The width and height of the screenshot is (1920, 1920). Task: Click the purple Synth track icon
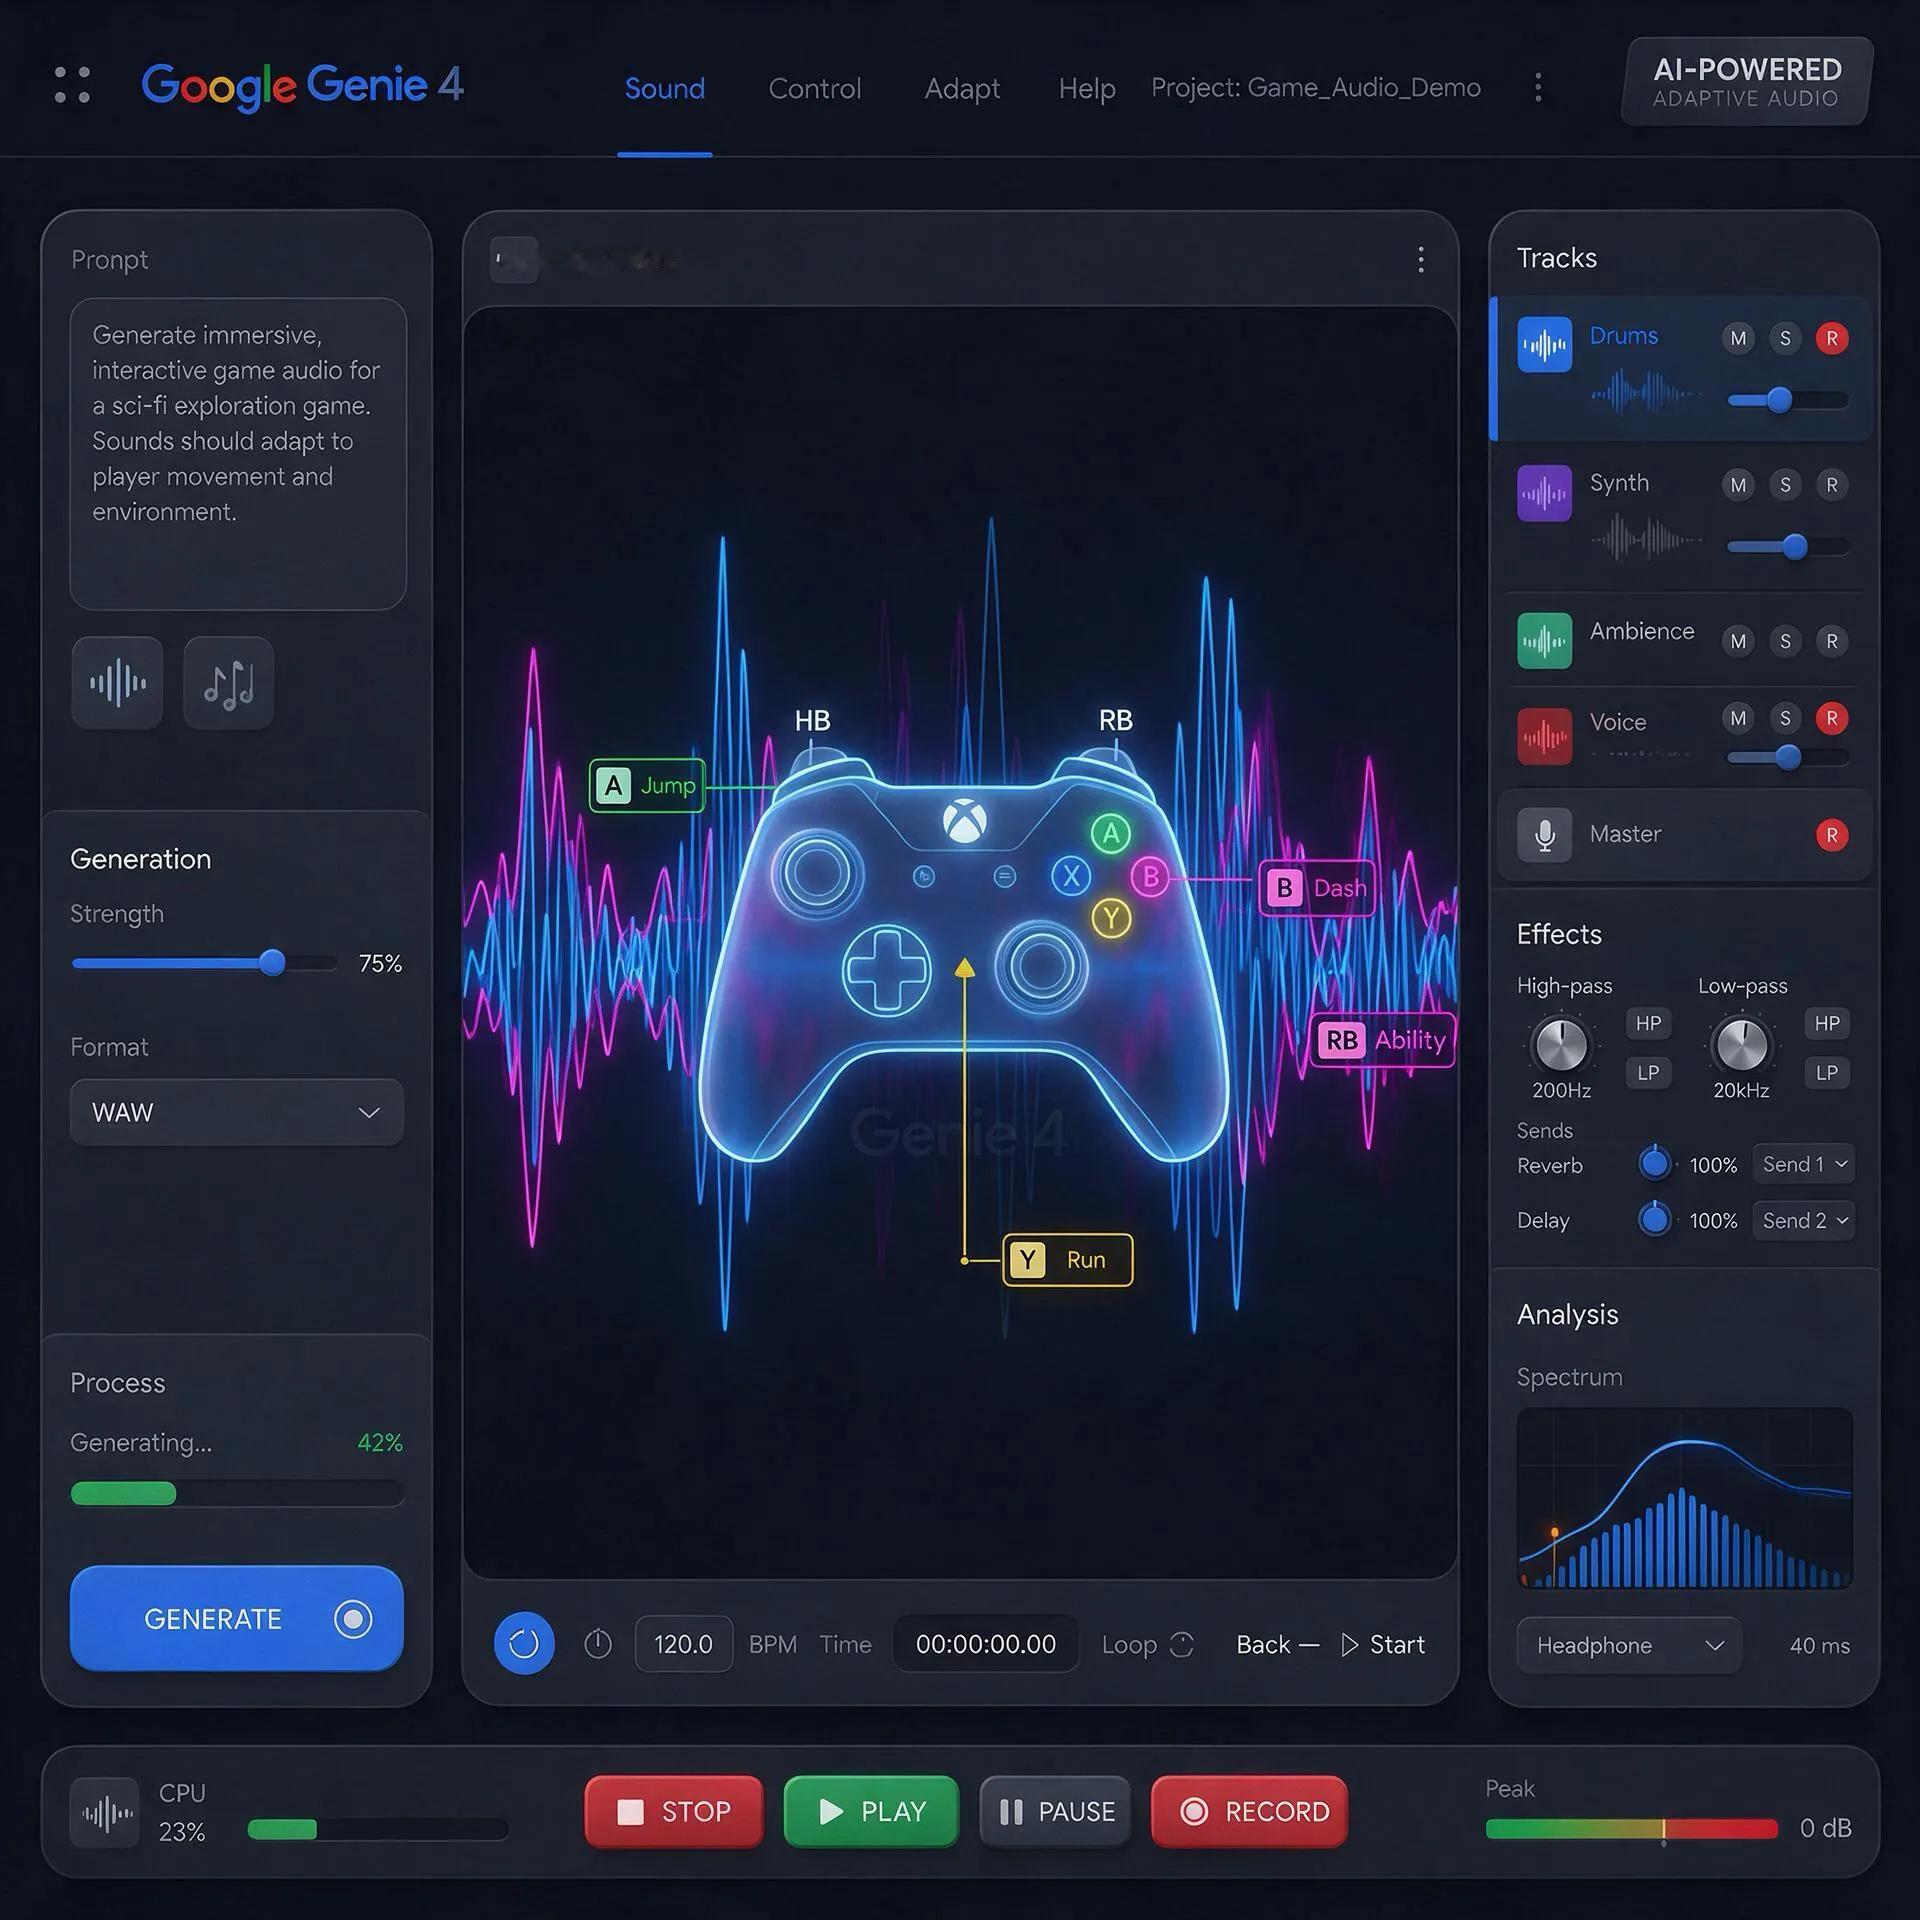(x=1544, y=492)
